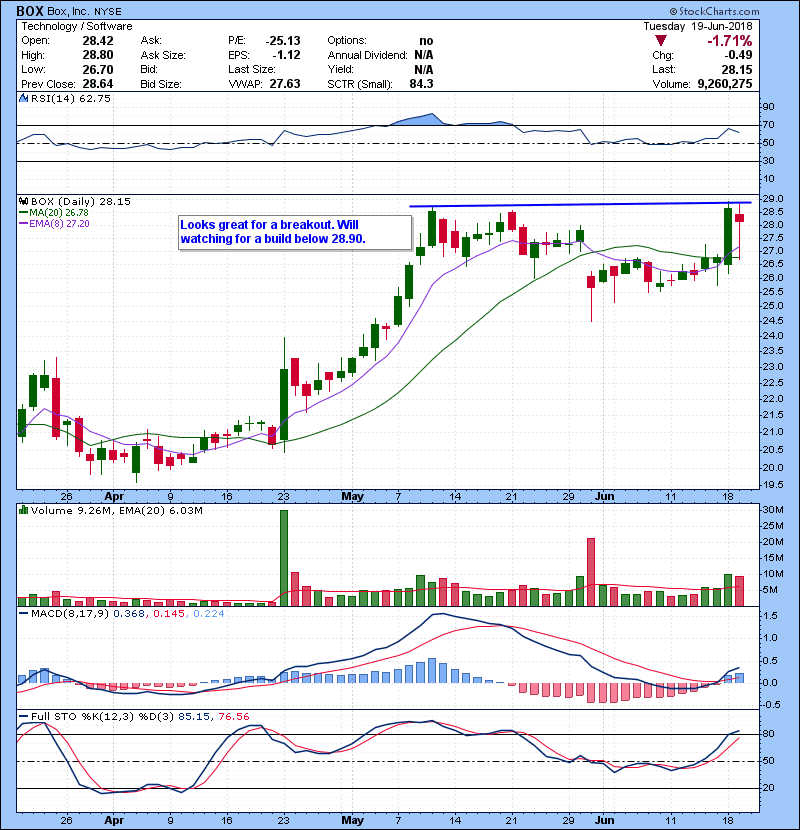Click the Last value in the header
800x830 pixels.
coord(737,69)
